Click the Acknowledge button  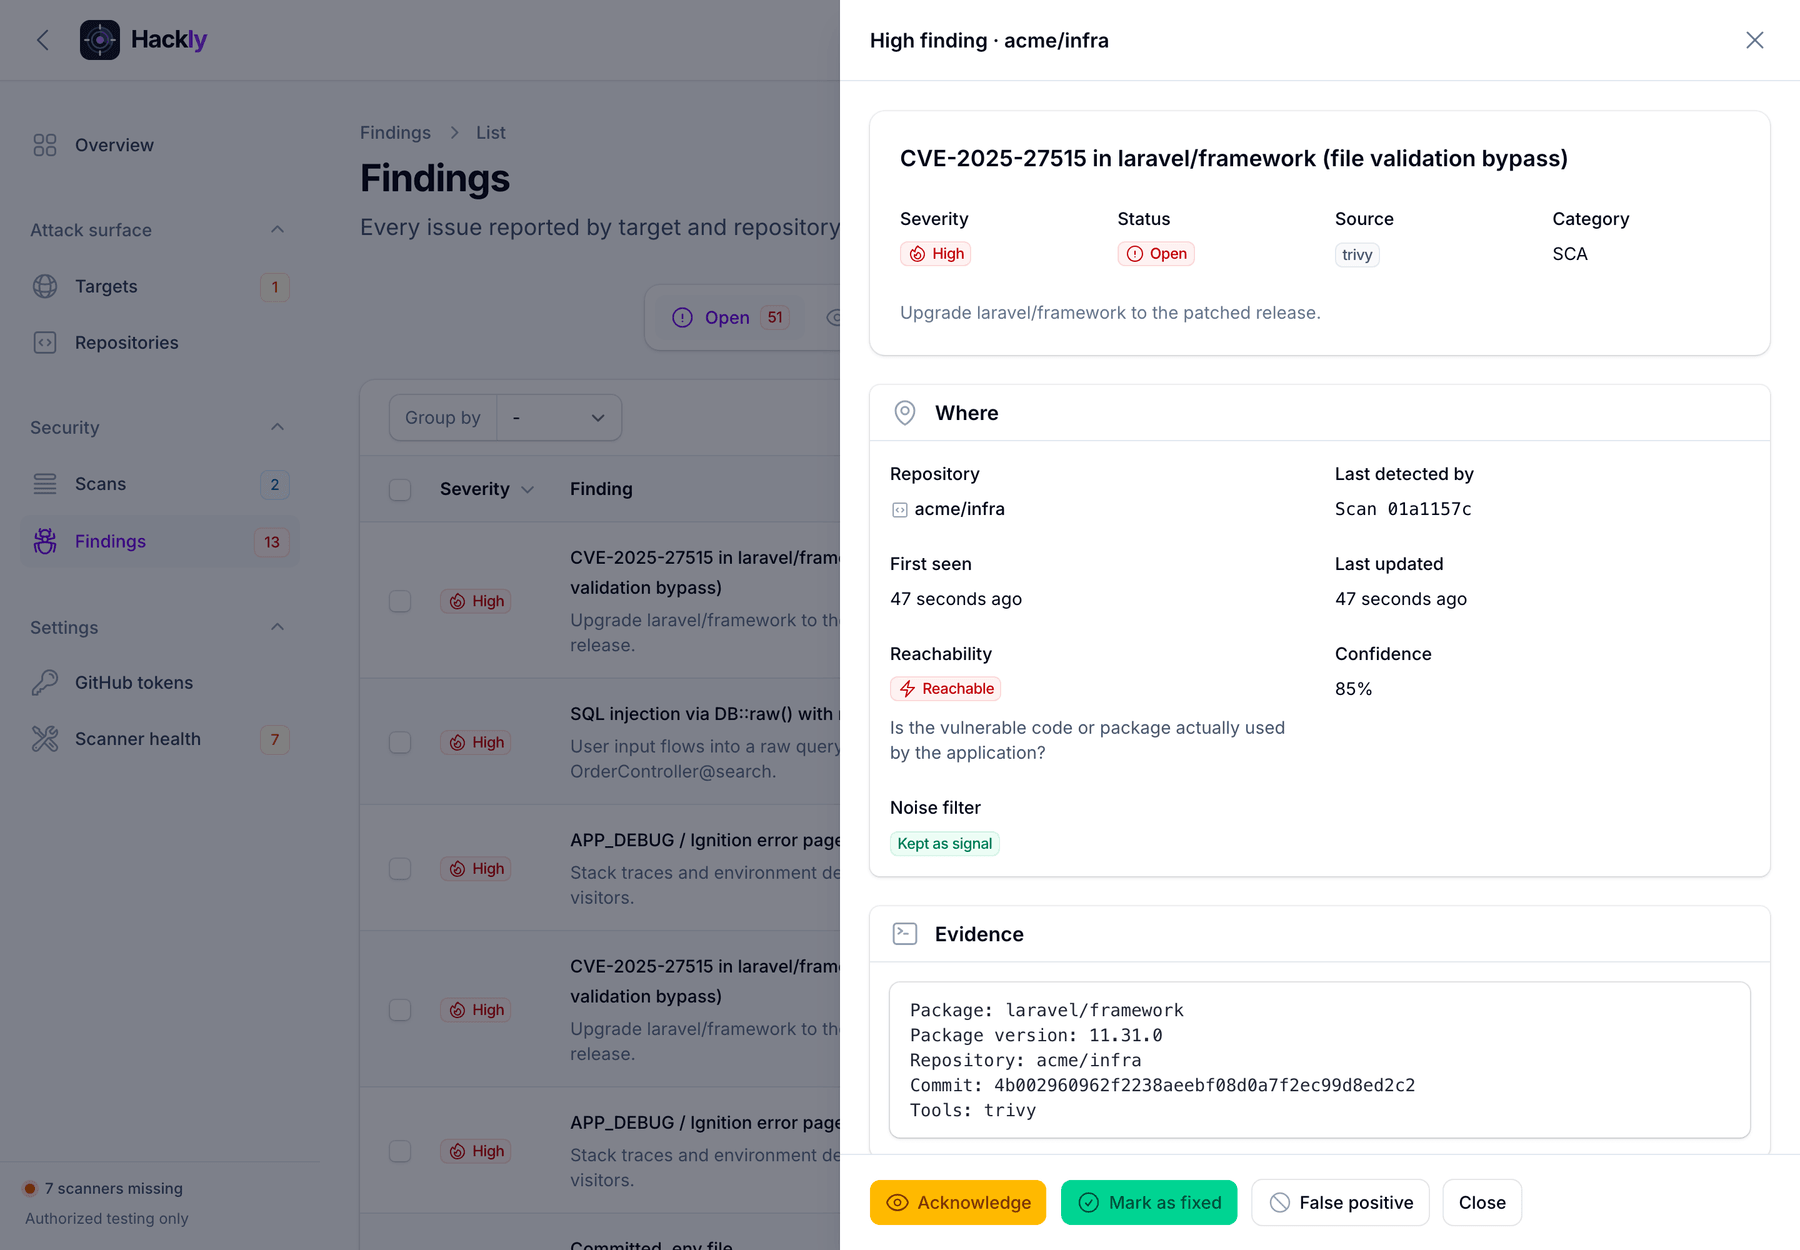(958, 1202)
